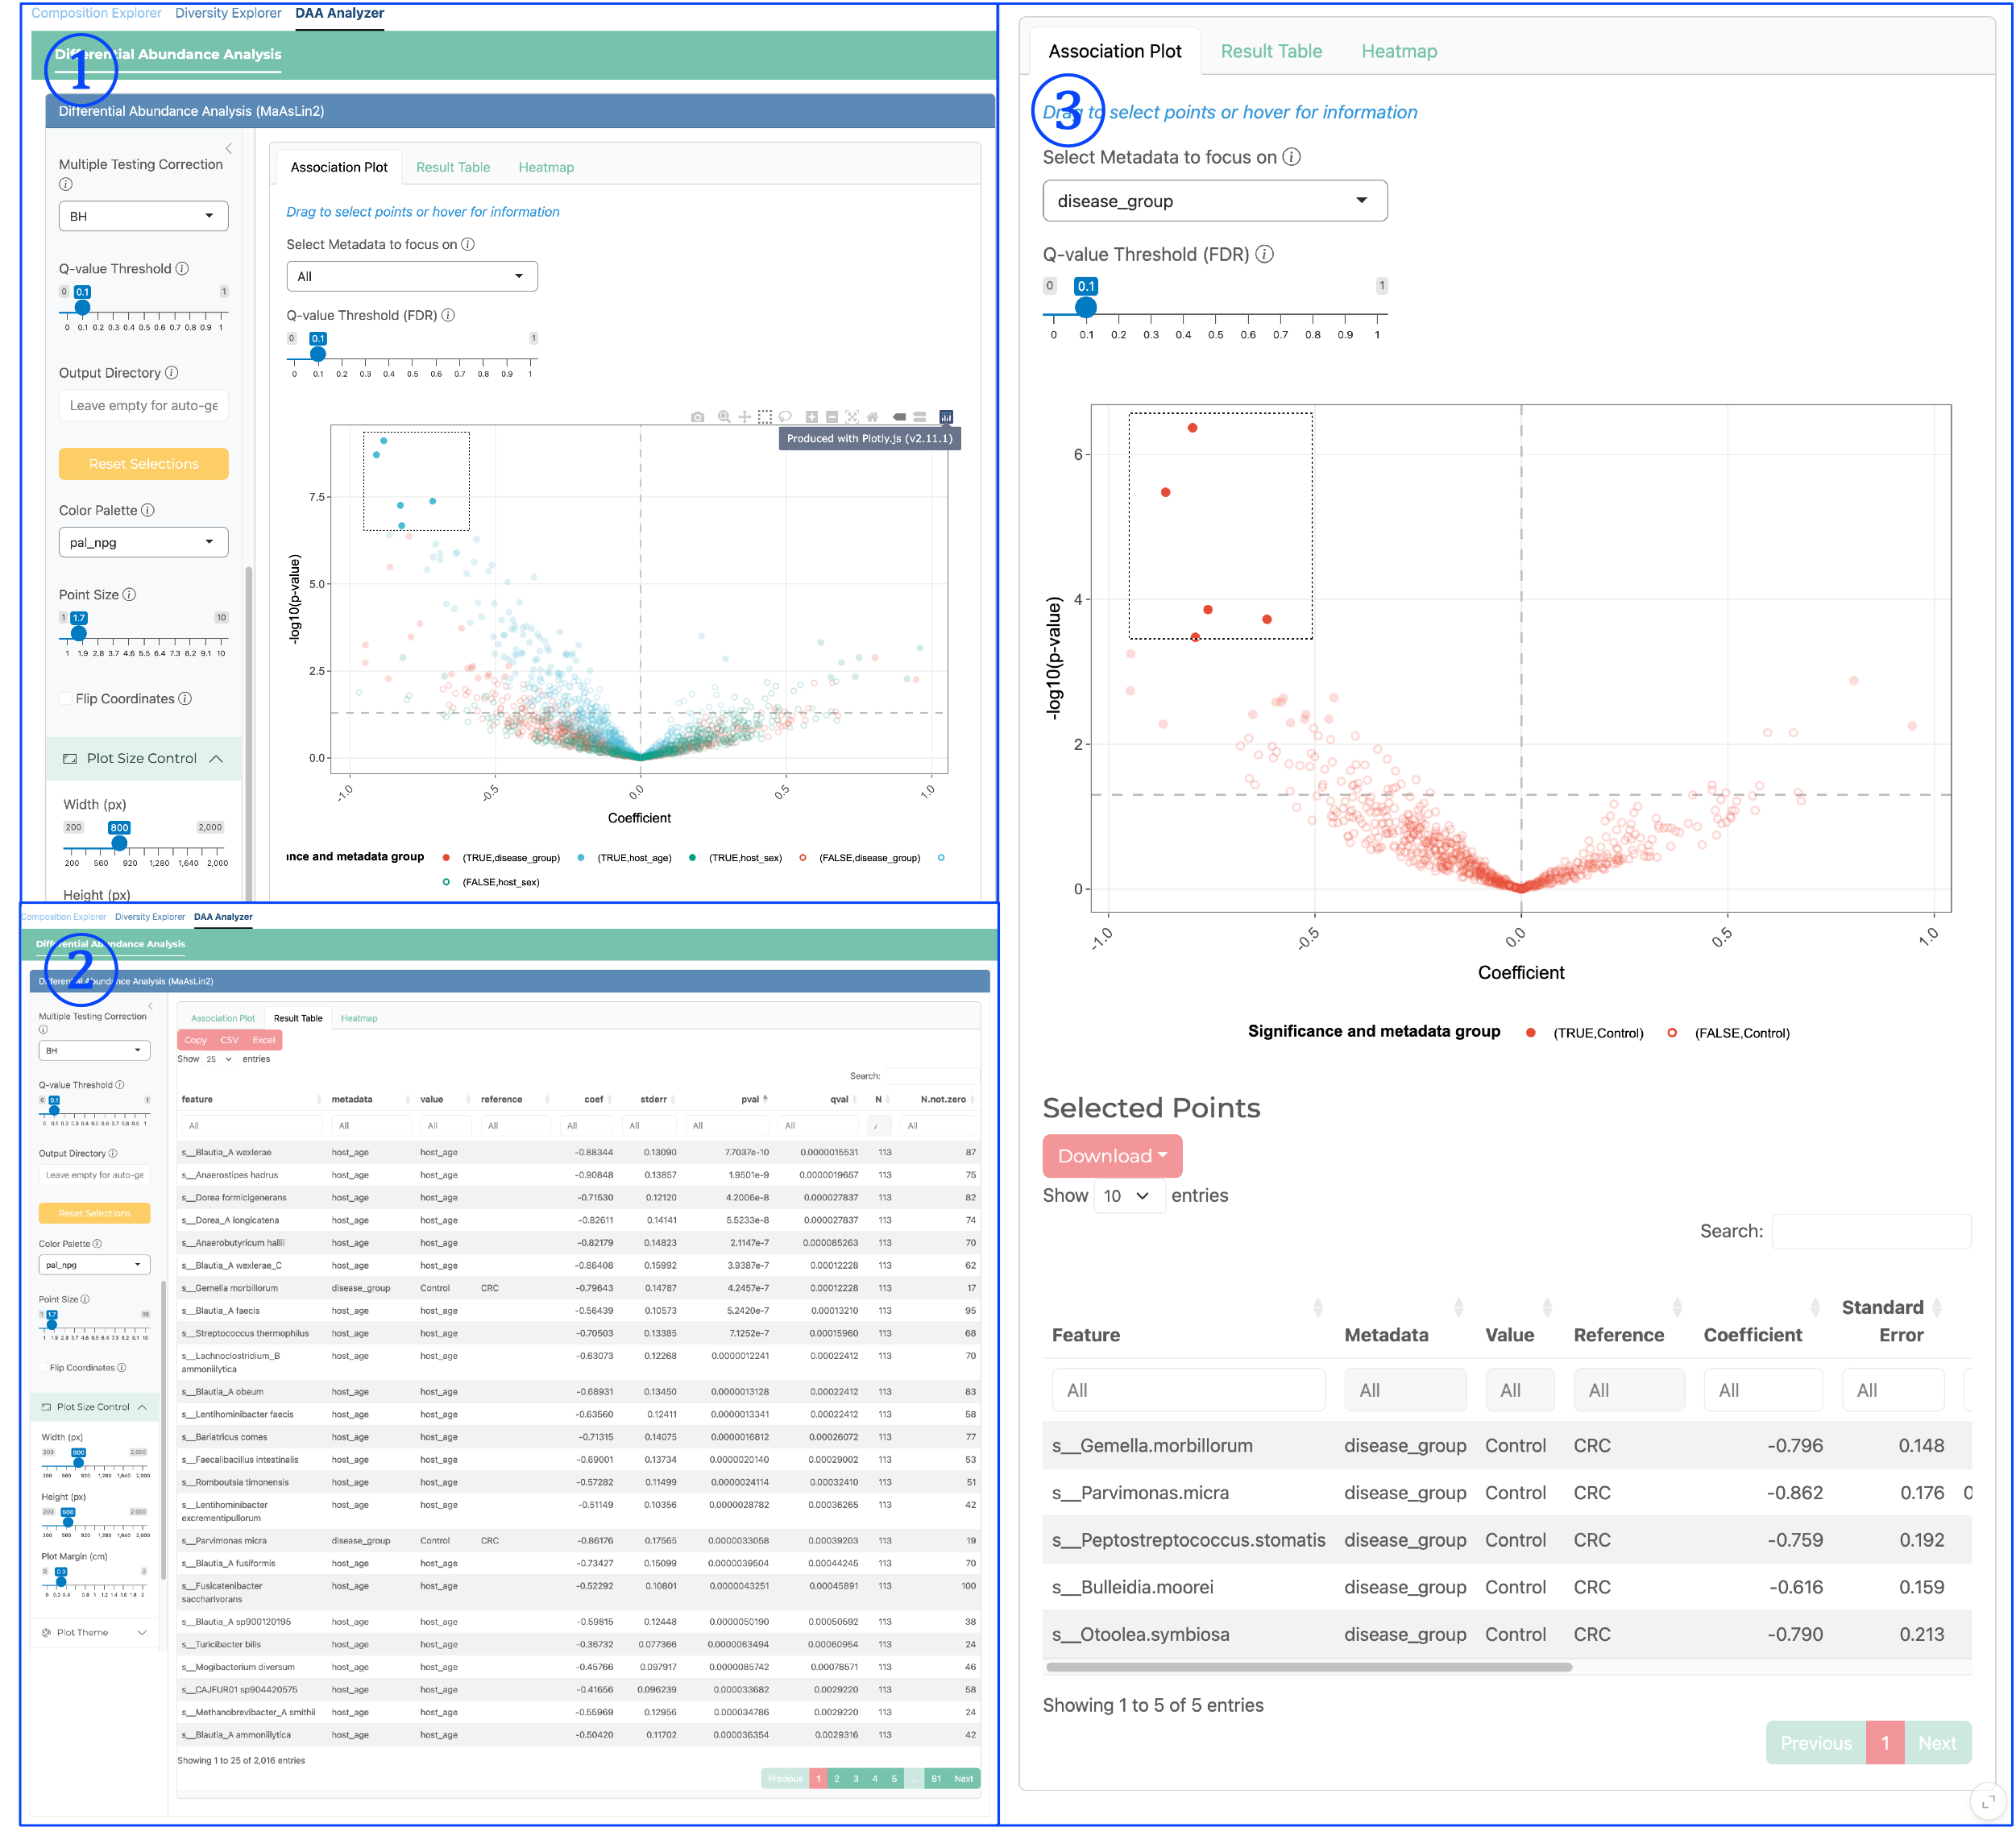Toggle (FALSE,disease_group) legend series
The image size is (2016, 1827).
click(860, 858)
